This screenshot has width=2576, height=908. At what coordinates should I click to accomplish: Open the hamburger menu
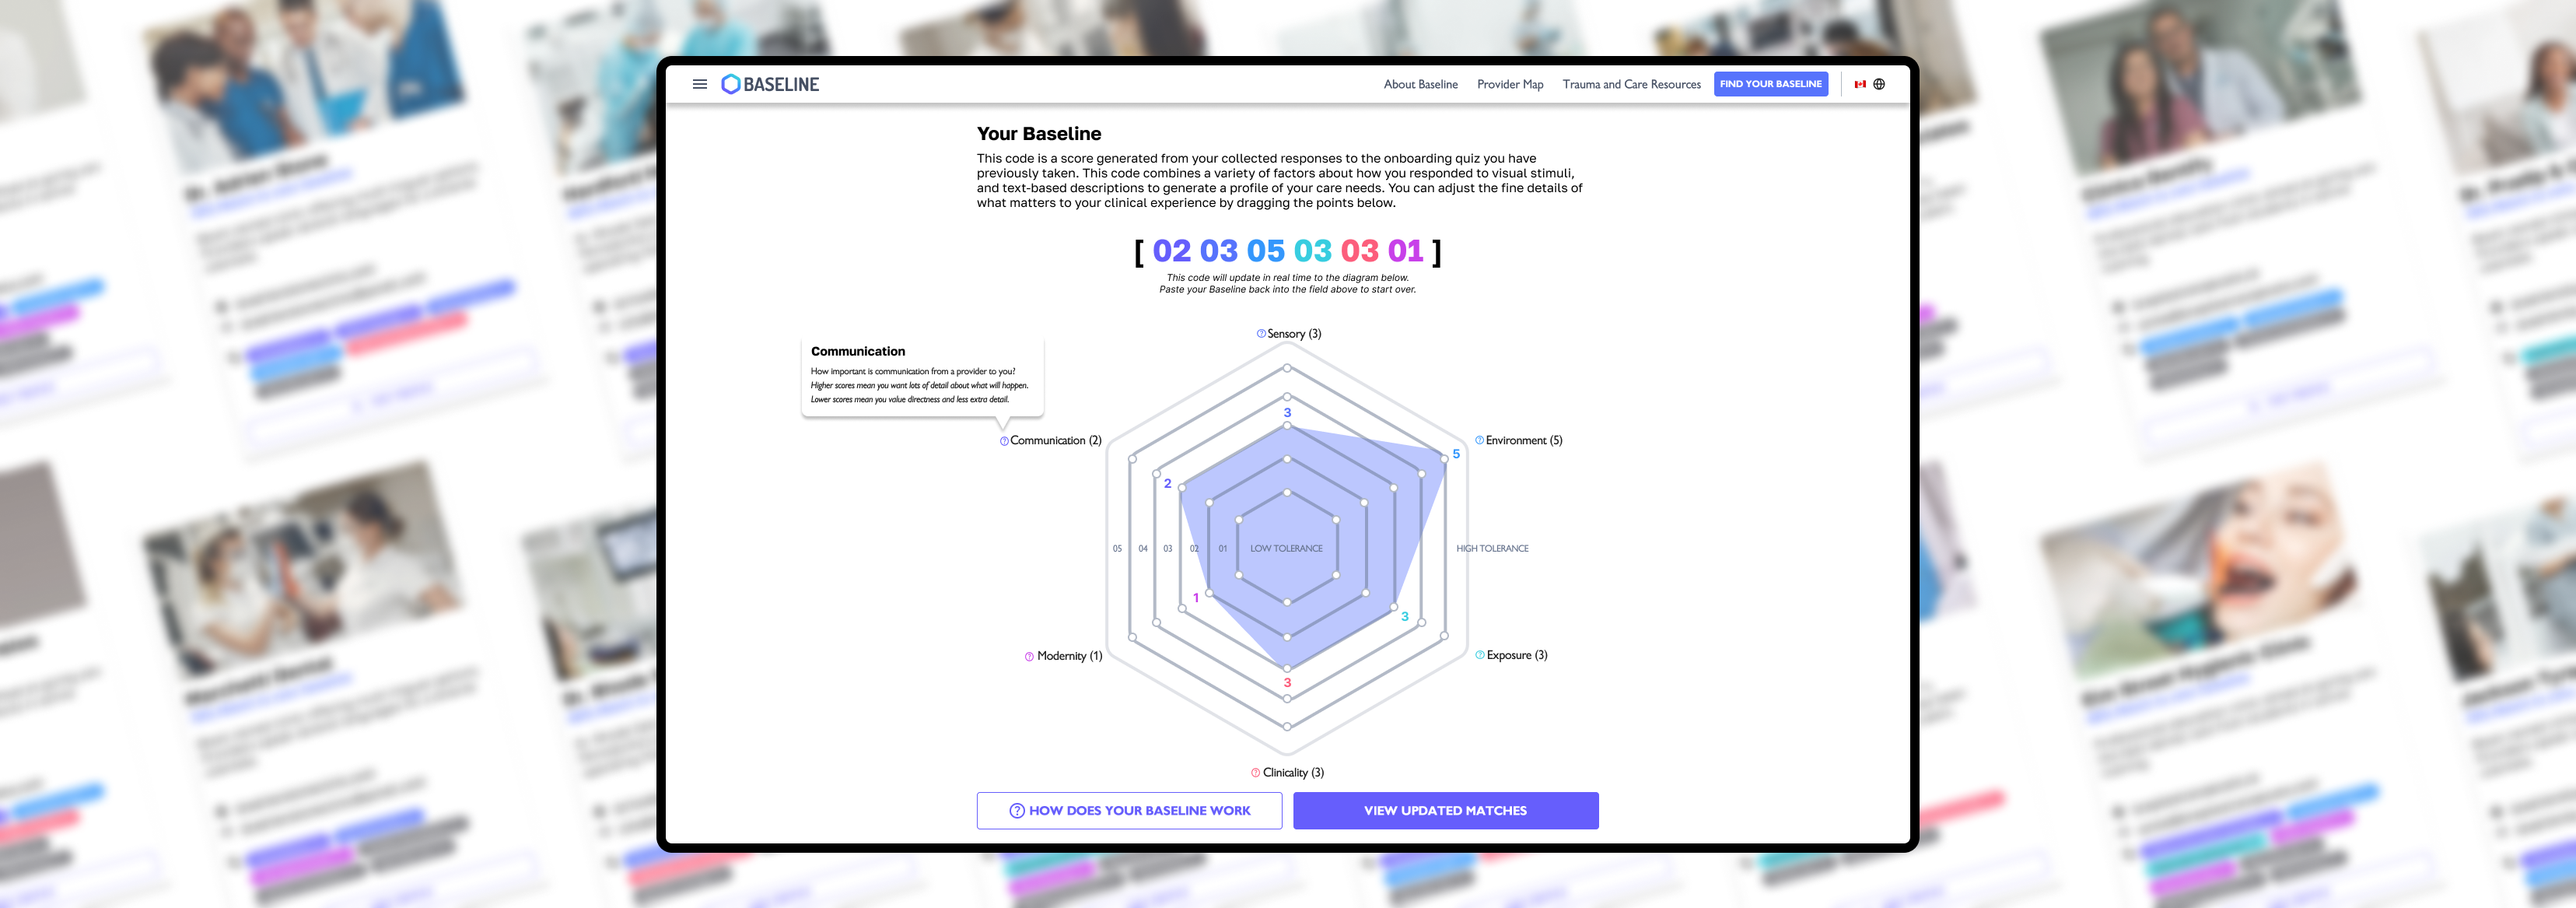click(700, 84)
